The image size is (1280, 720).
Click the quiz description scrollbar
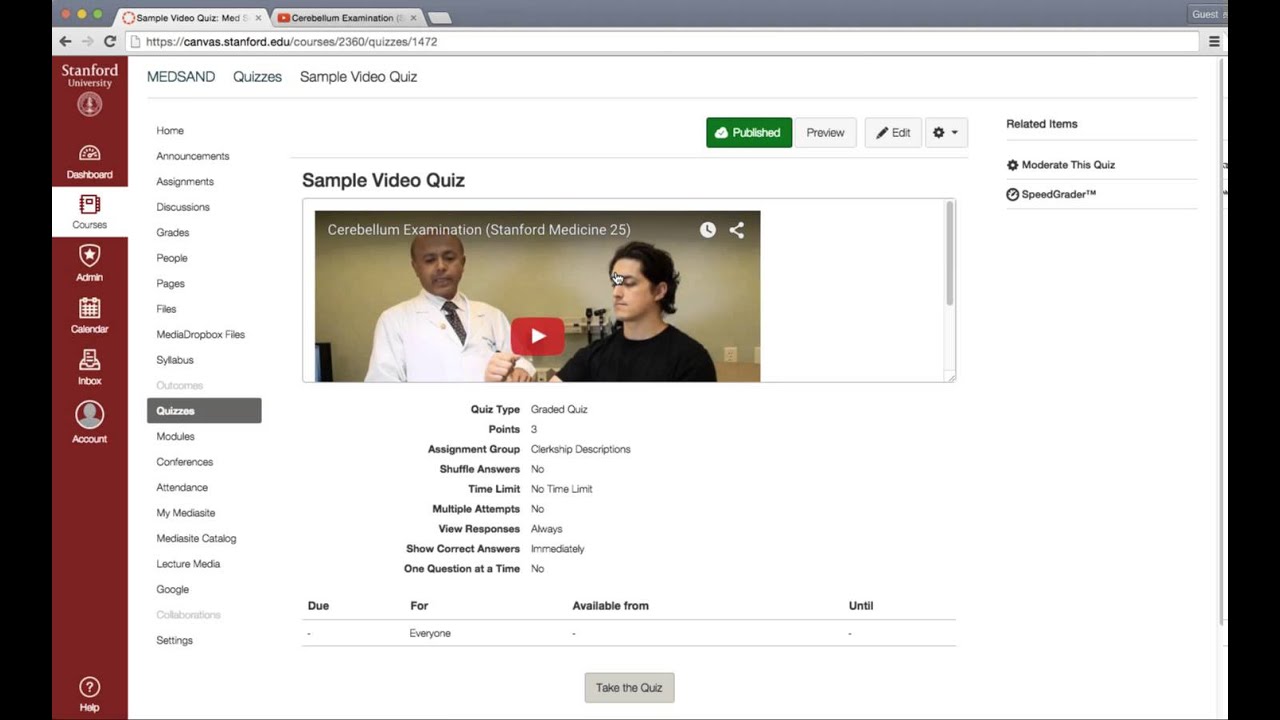949,254
